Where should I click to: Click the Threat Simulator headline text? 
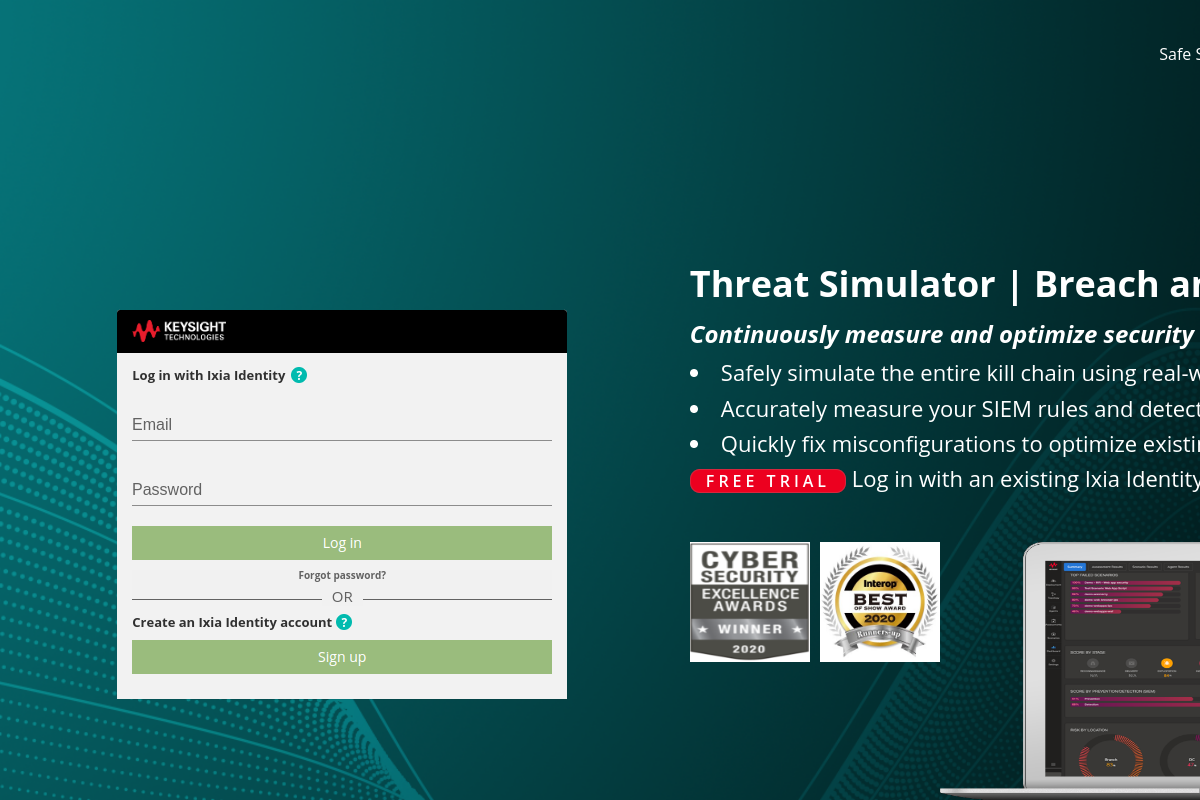(945, 284)
